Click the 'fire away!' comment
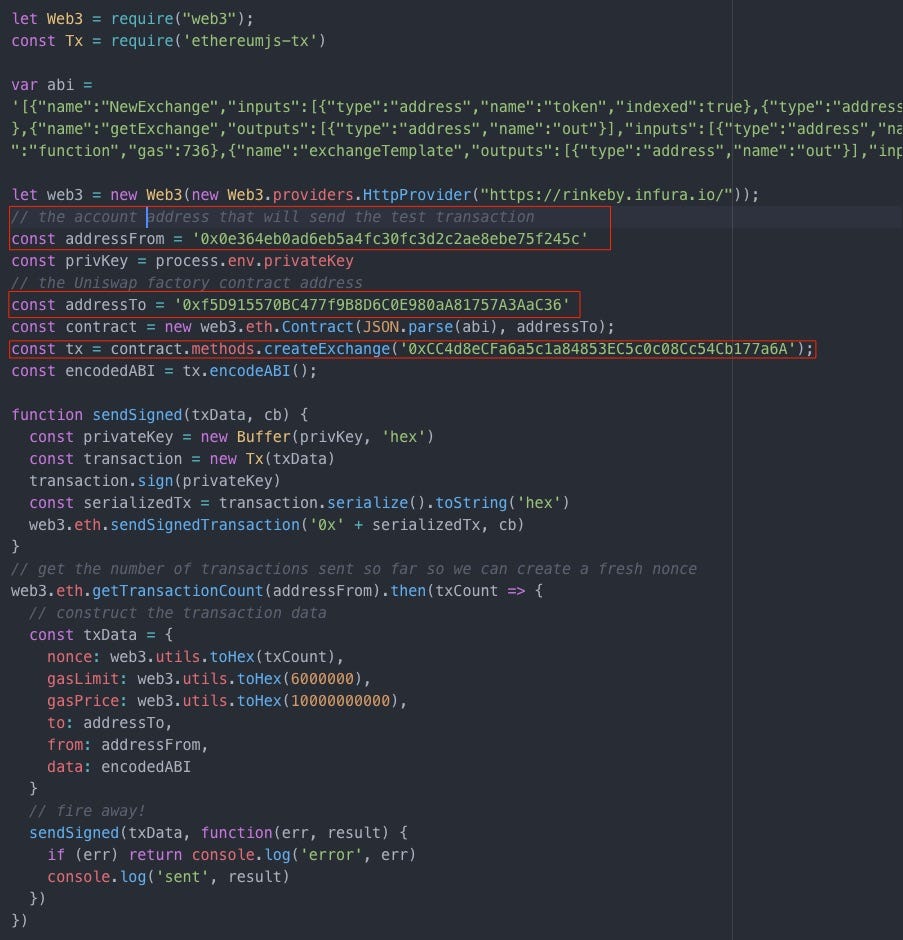The image size is (903, 940). point(88,811)
